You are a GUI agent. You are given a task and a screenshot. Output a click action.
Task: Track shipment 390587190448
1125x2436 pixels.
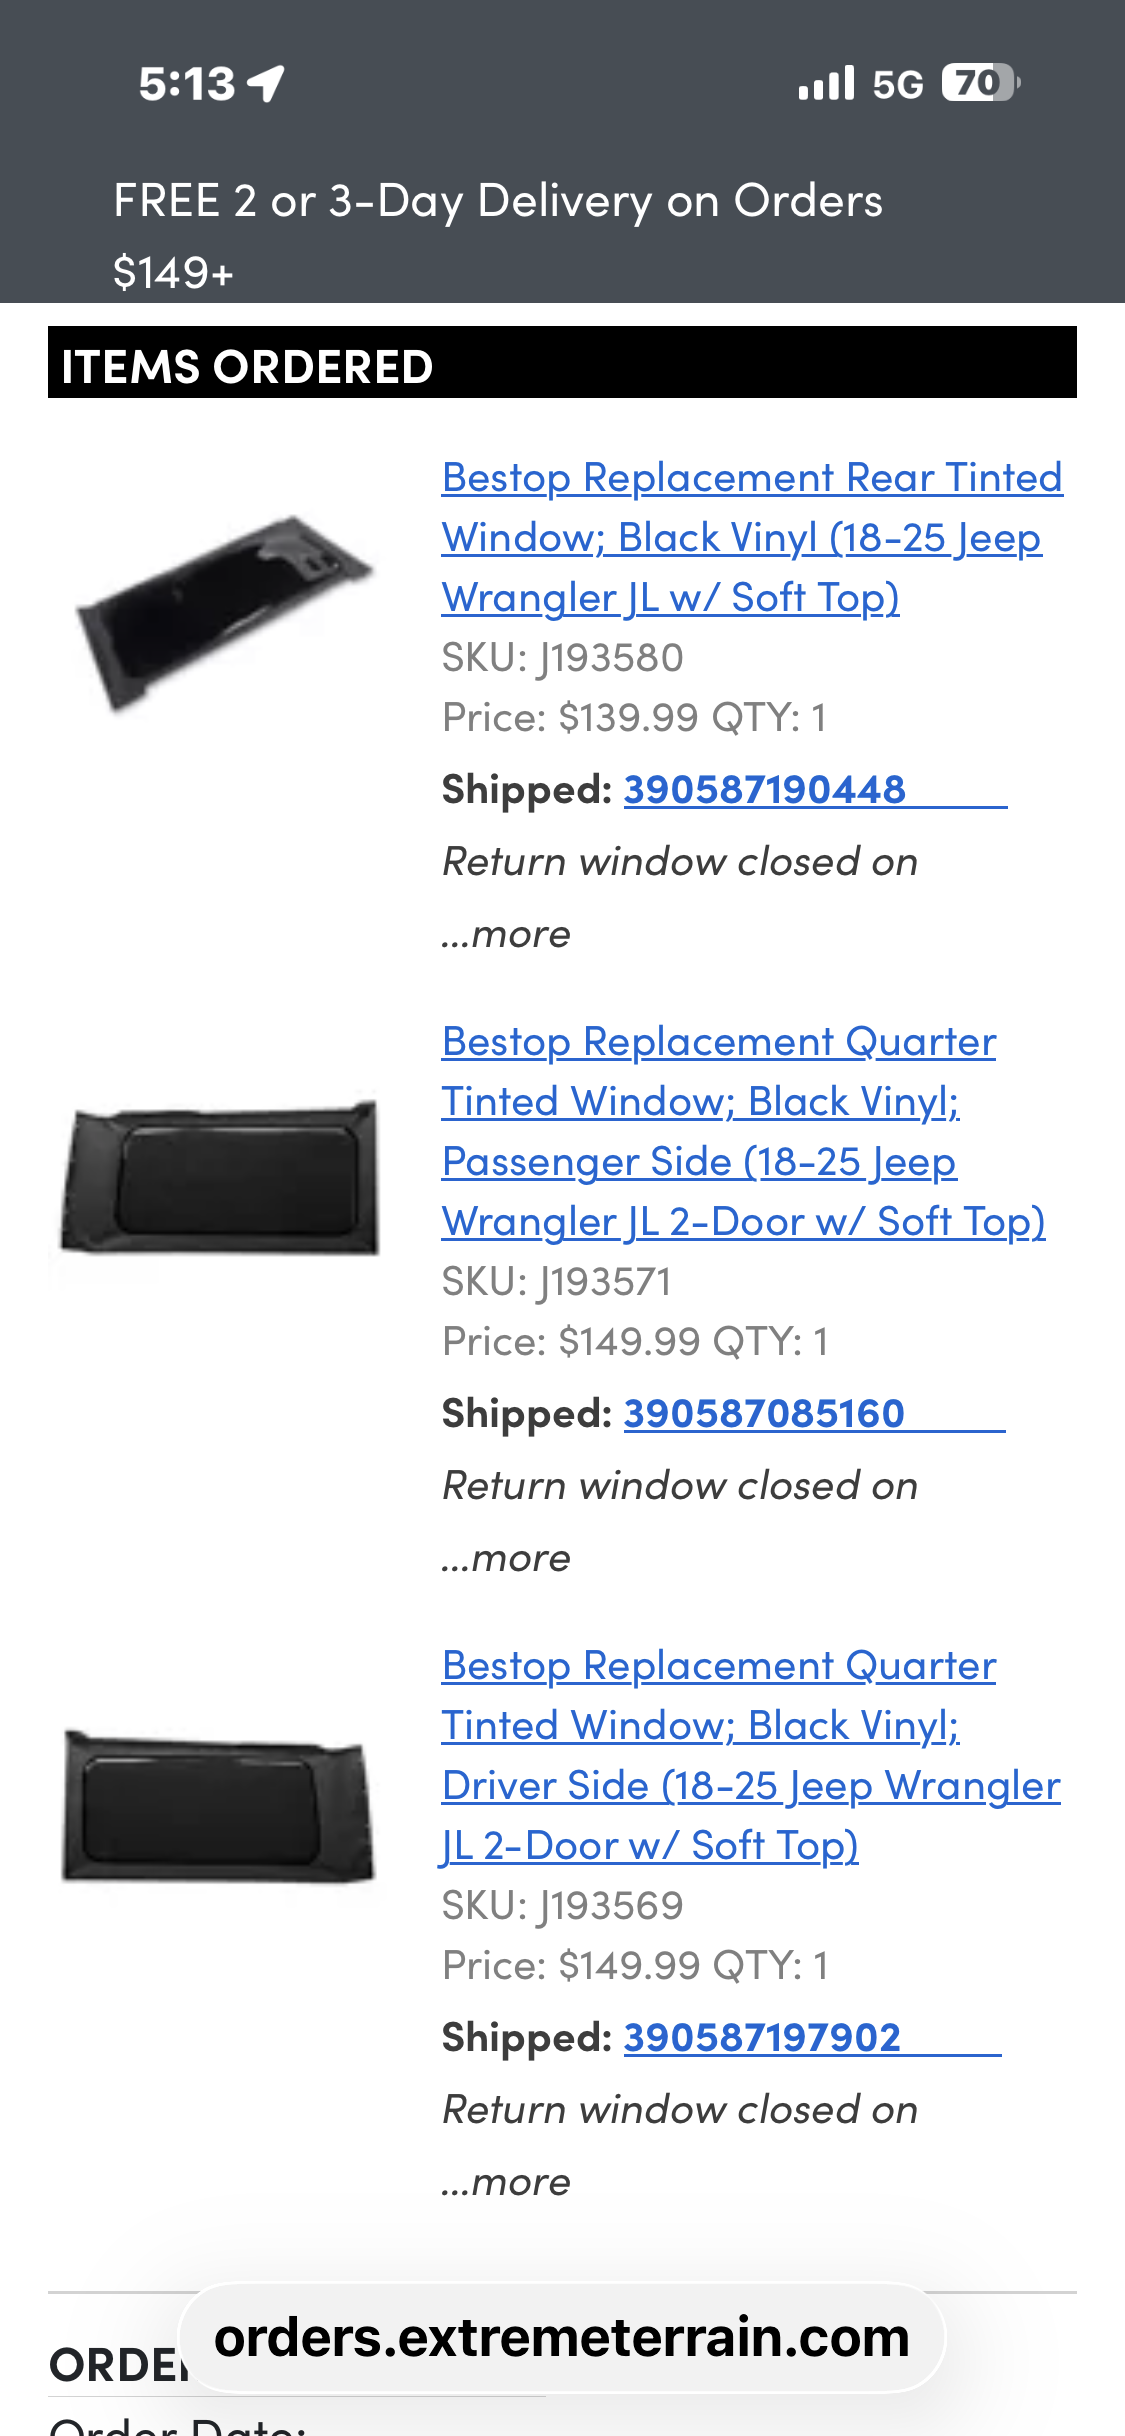765,789
